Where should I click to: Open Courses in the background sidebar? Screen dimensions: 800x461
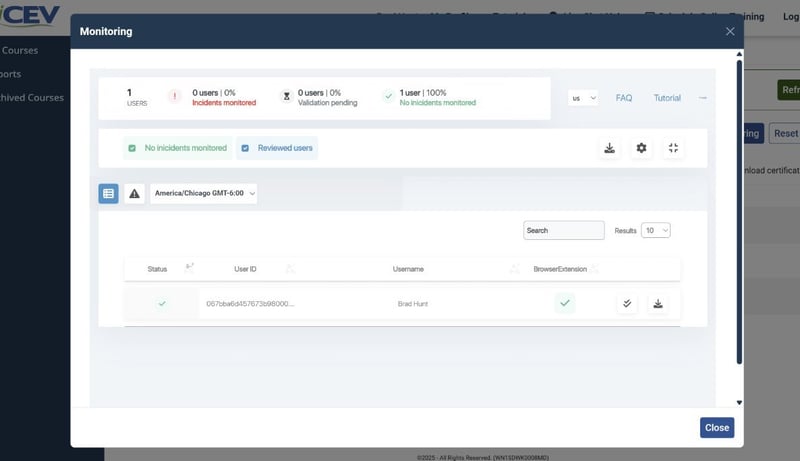20,50
